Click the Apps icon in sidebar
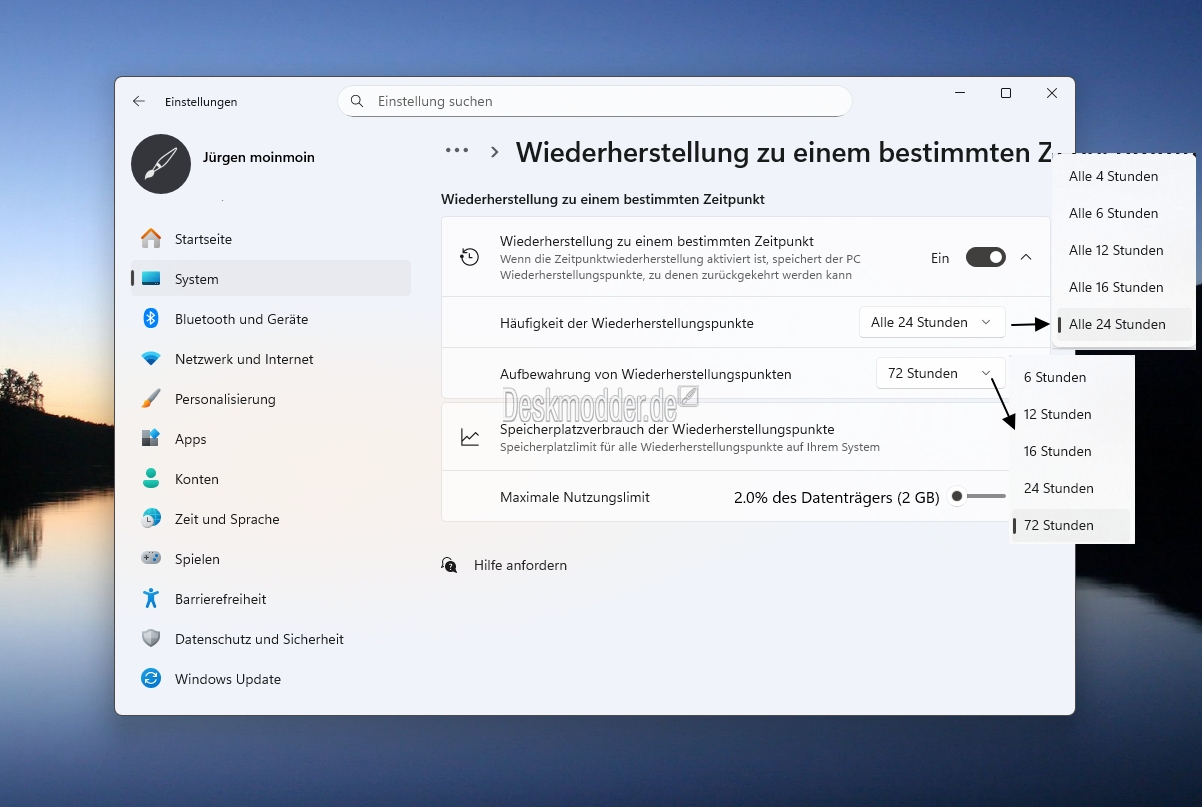 [x=151, y=439]
